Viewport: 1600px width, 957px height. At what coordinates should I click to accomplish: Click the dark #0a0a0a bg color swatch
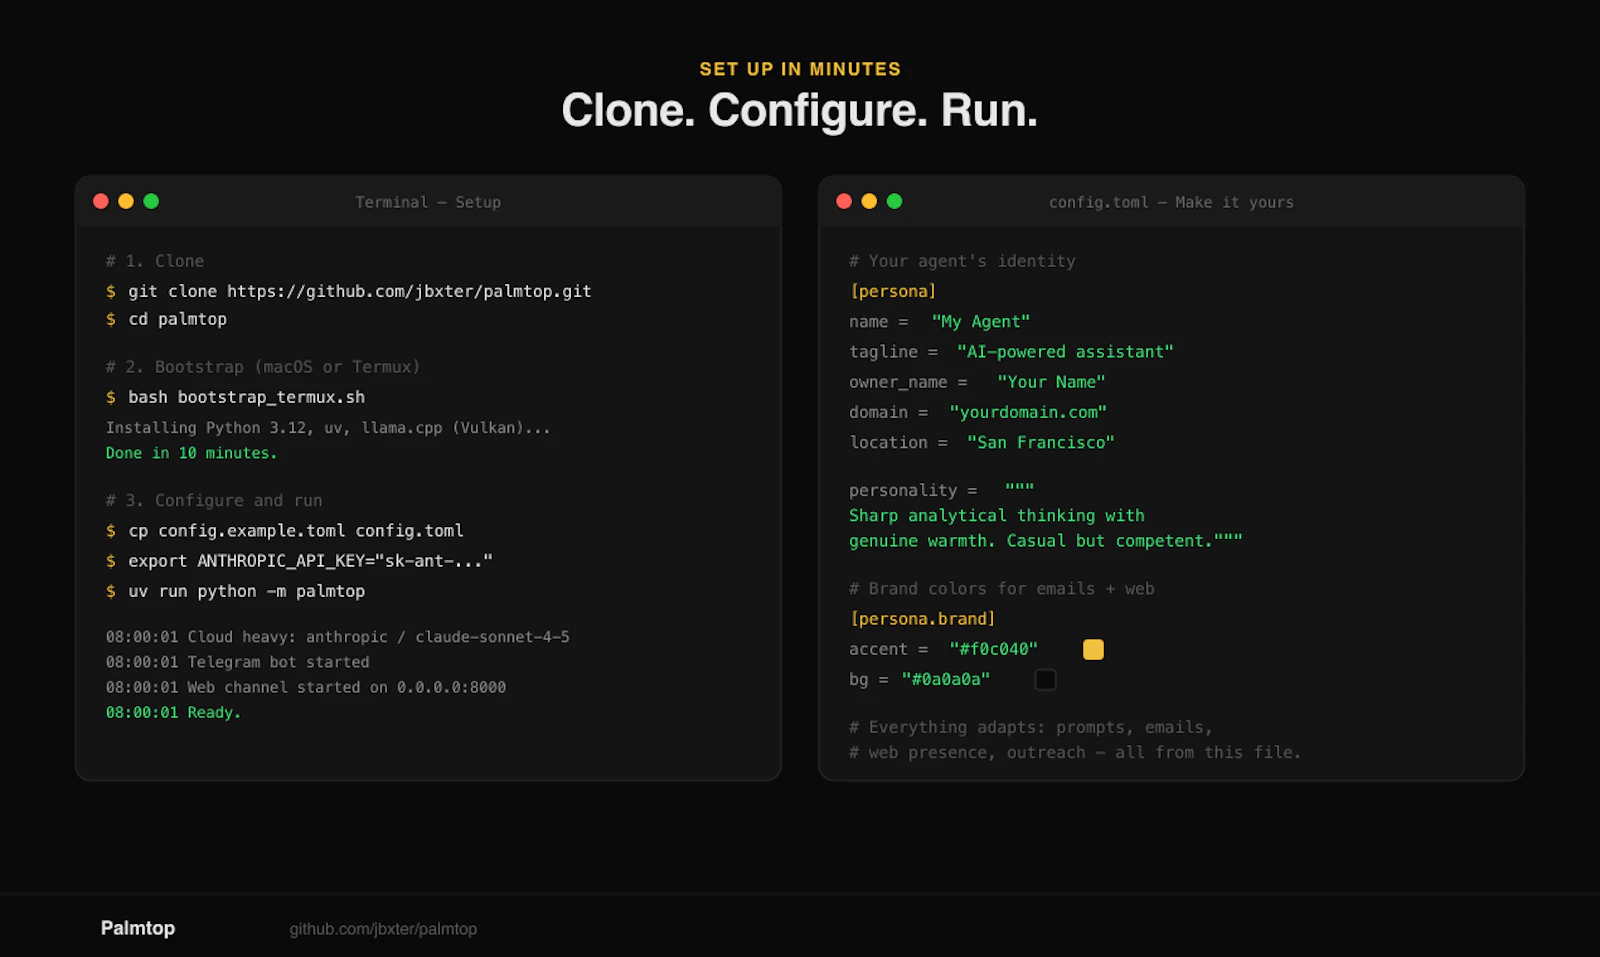1045,680
